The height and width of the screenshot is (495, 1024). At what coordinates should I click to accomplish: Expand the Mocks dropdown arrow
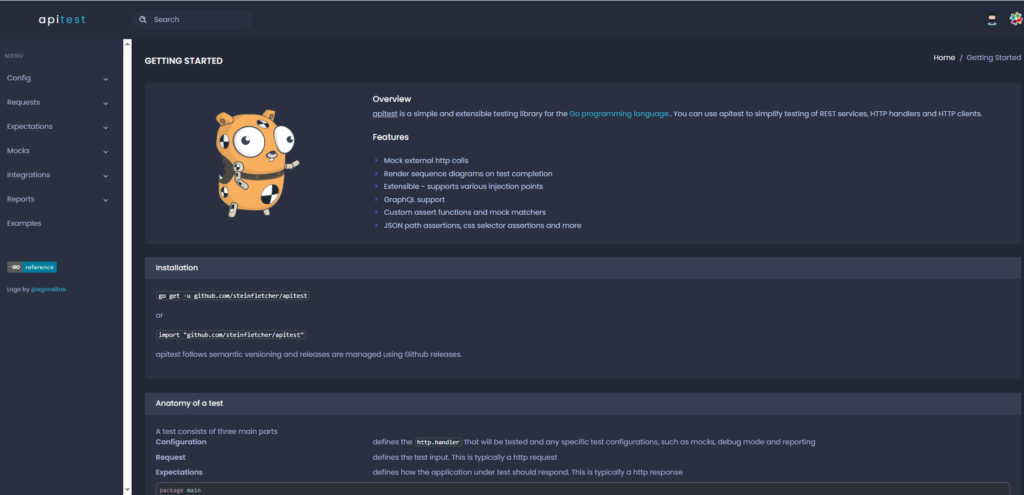pyautogui.click(x=106, y=151)
